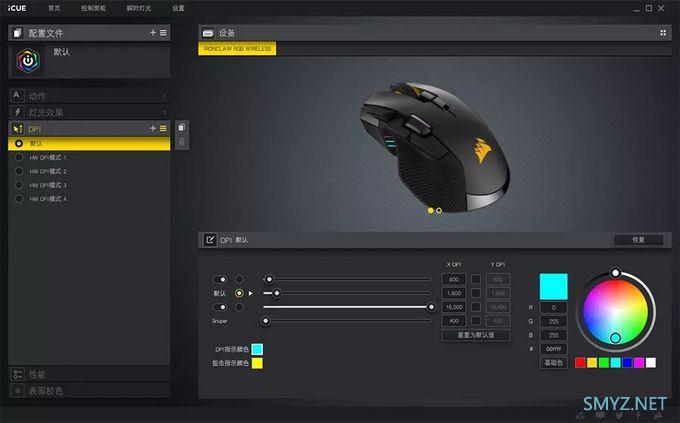The height and width of the screenshot is (423, 680).
Task: Select HW DPI模式 1 preset
Action: pyautogui.click(x=89, y=157)
